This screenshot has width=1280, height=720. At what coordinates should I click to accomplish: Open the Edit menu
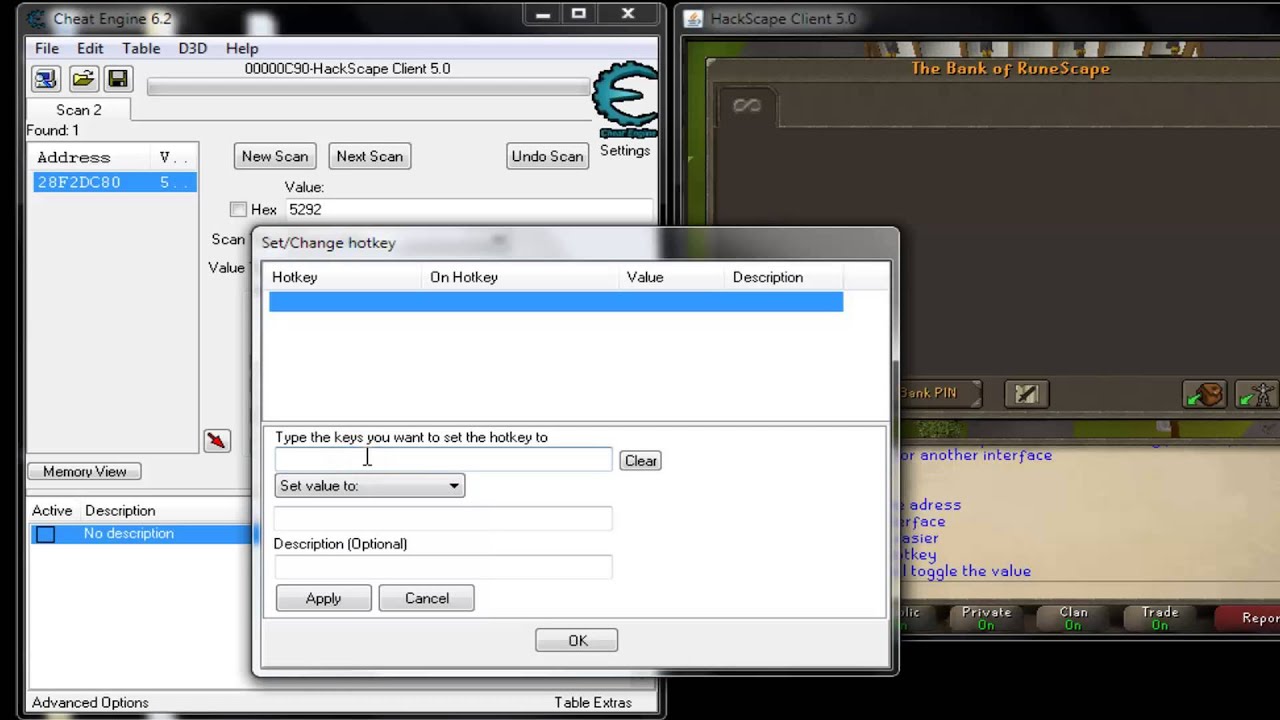[90, 48]
